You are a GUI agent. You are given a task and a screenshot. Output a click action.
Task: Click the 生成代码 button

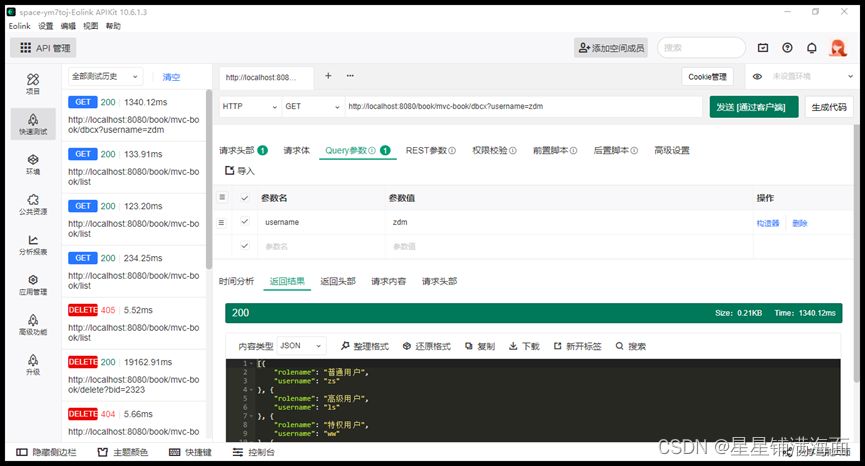pyautogui.click(x=829, y=107)
